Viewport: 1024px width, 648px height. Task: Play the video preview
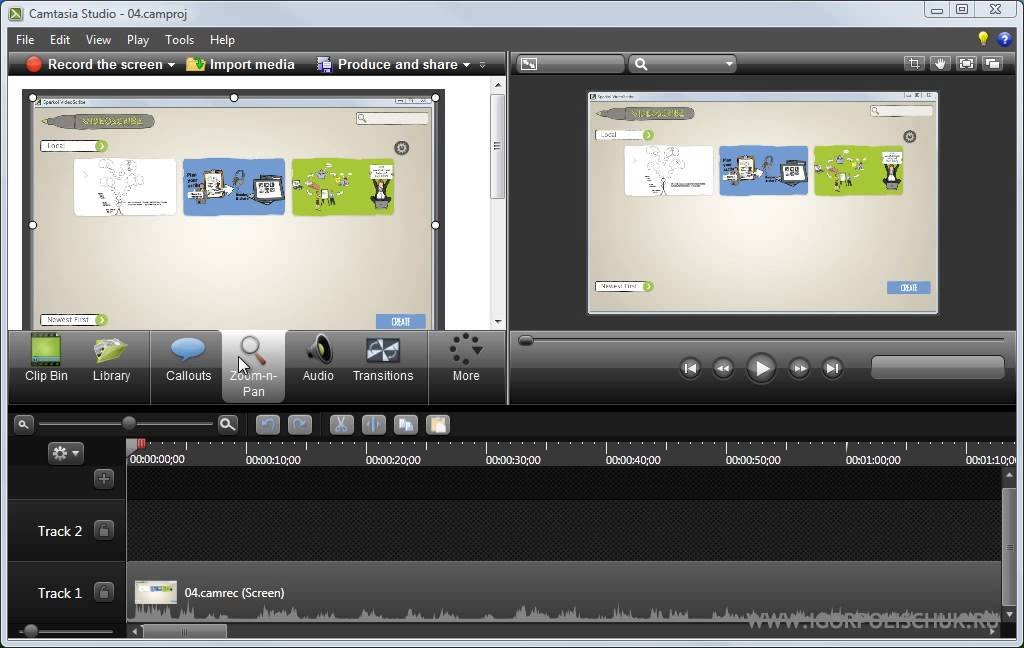761,368
